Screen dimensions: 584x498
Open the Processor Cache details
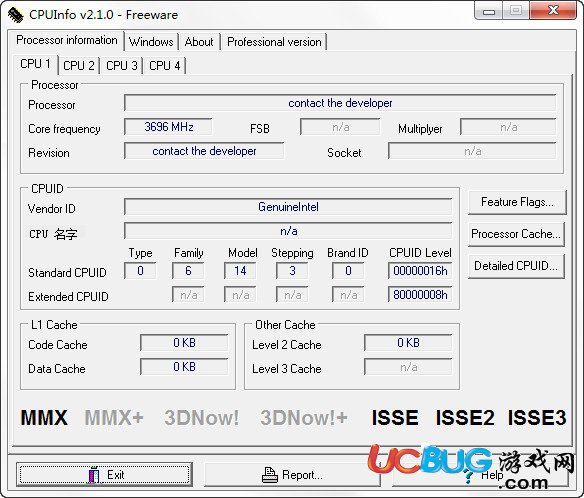516,234
